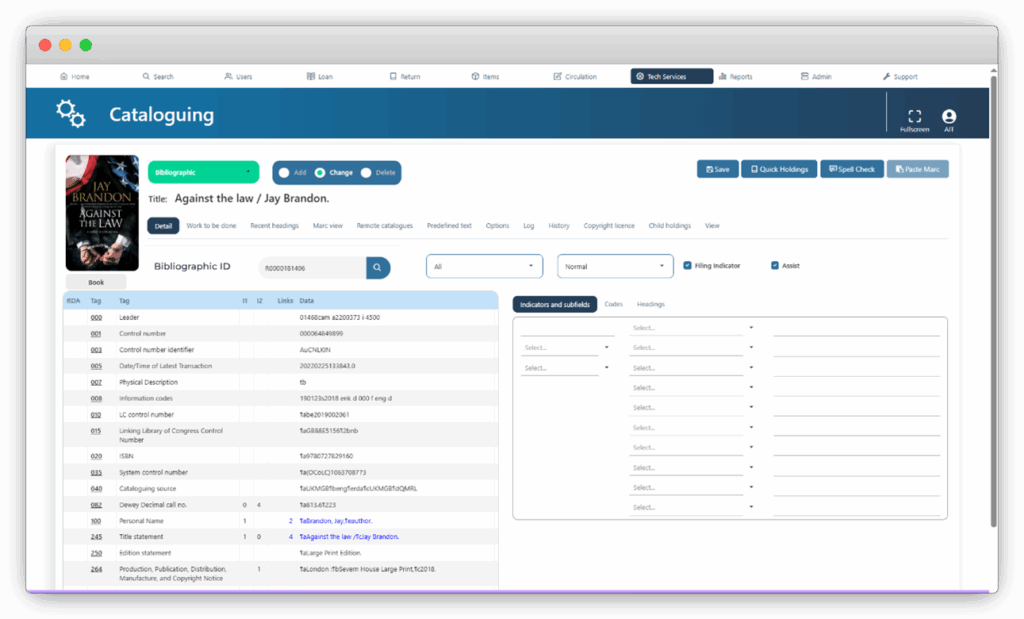This screenshot has height=619, width=1024.
Task: Switch to the Marc view tab
Action: 328,226
